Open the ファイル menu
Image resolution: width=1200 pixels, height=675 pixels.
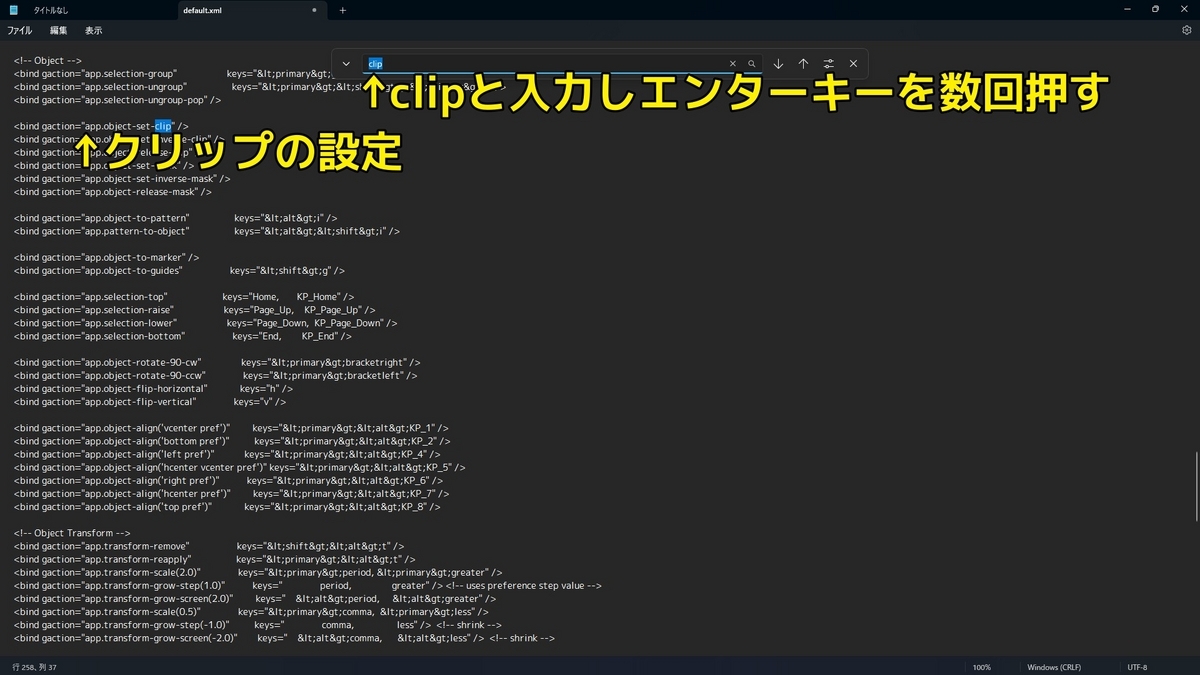click(x=19, y=30)
